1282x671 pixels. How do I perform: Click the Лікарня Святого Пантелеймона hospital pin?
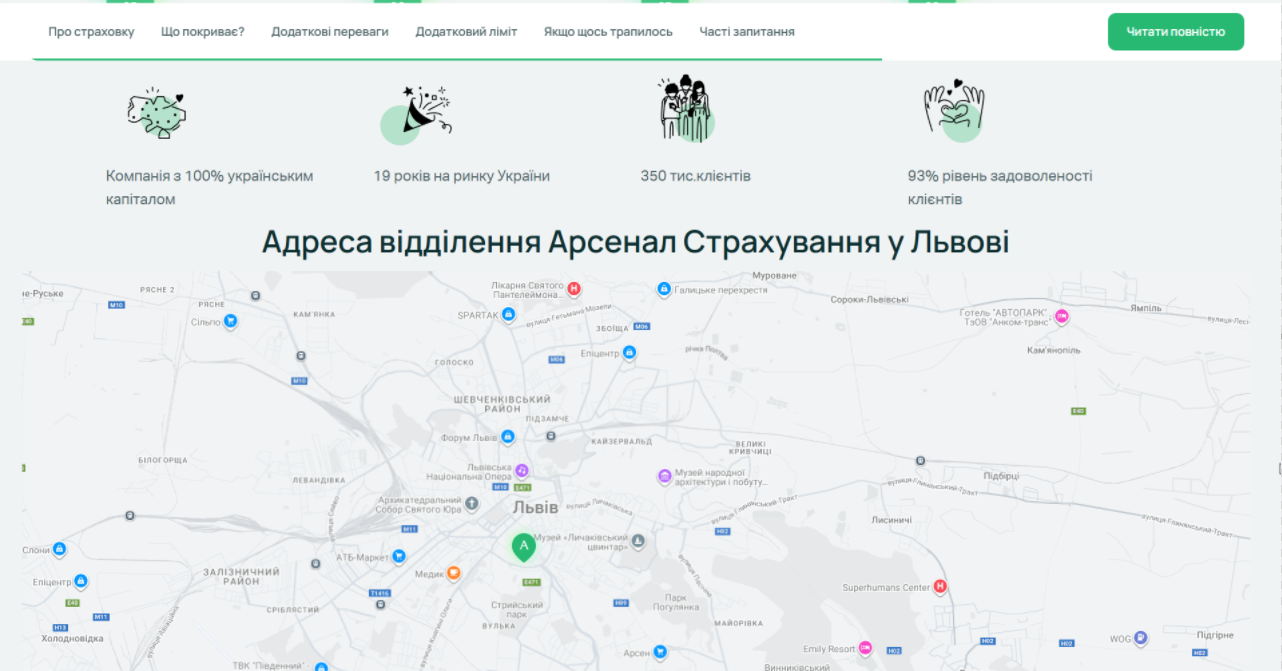574,289
